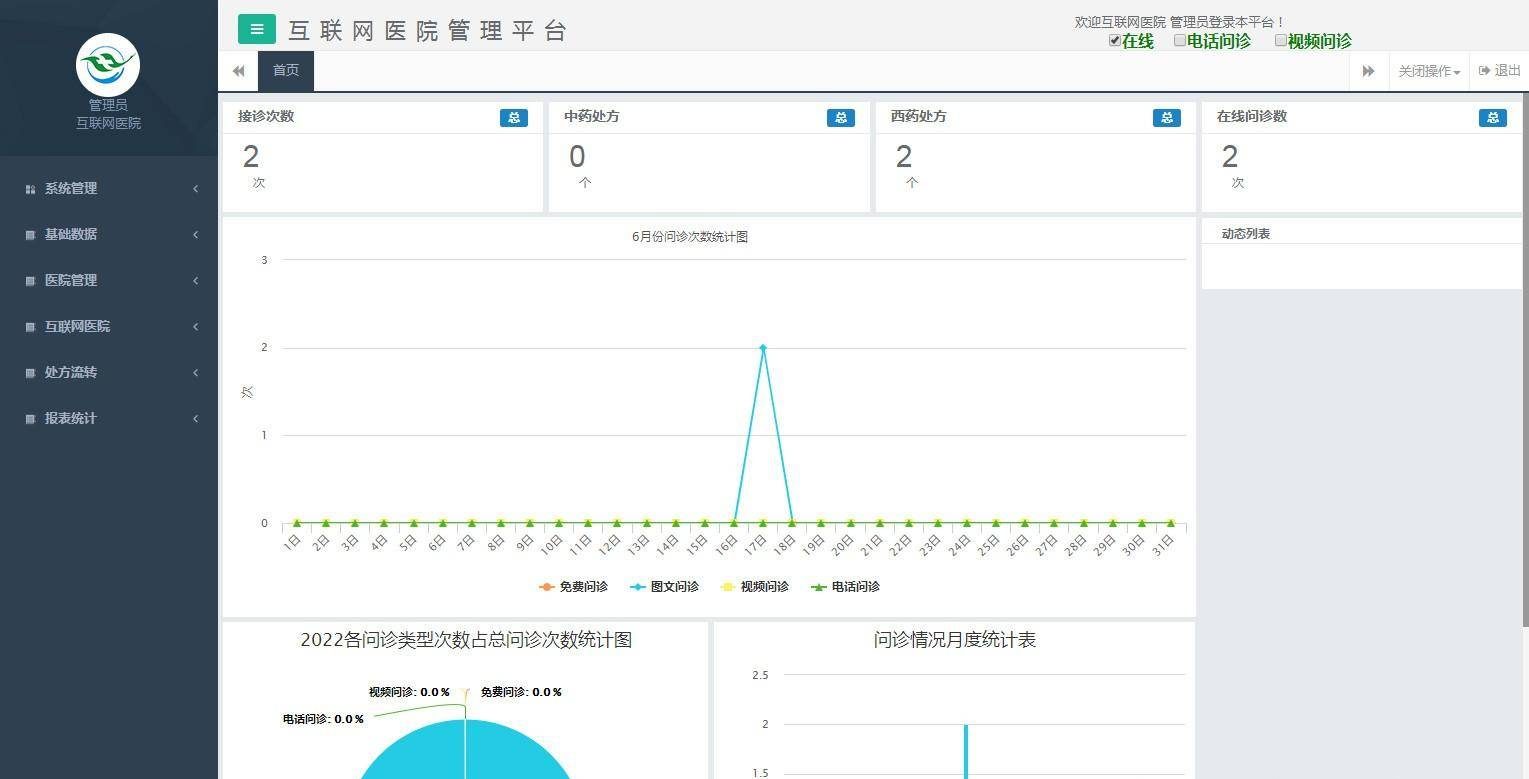Click the vertical page scrollbar
Viewport: 1529px width, 779px height.
pyautogui.click(x=1524, y=360)
